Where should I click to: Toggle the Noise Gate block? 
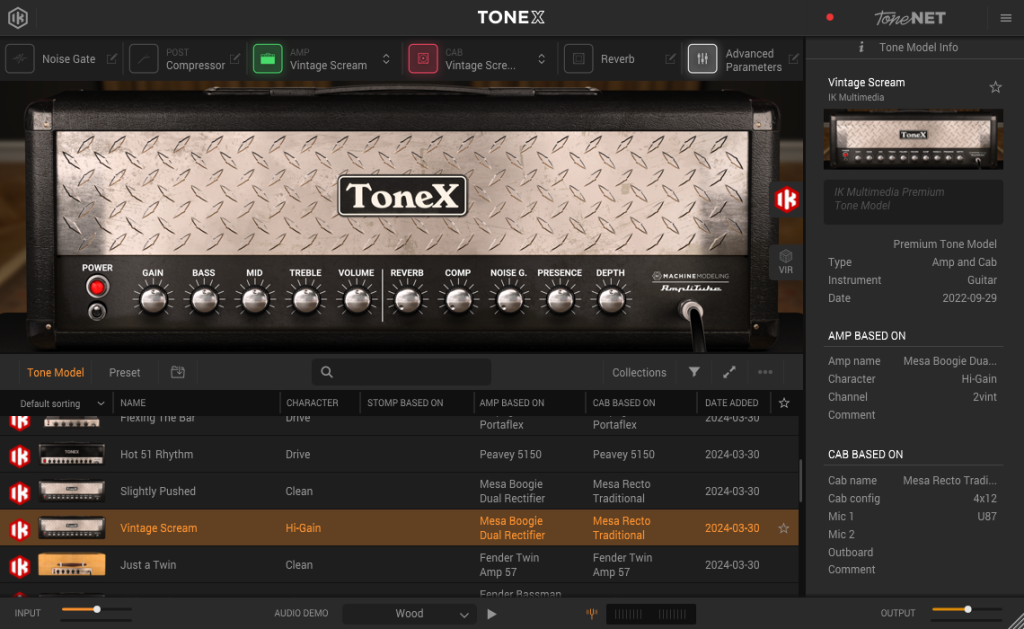(20, 59)
